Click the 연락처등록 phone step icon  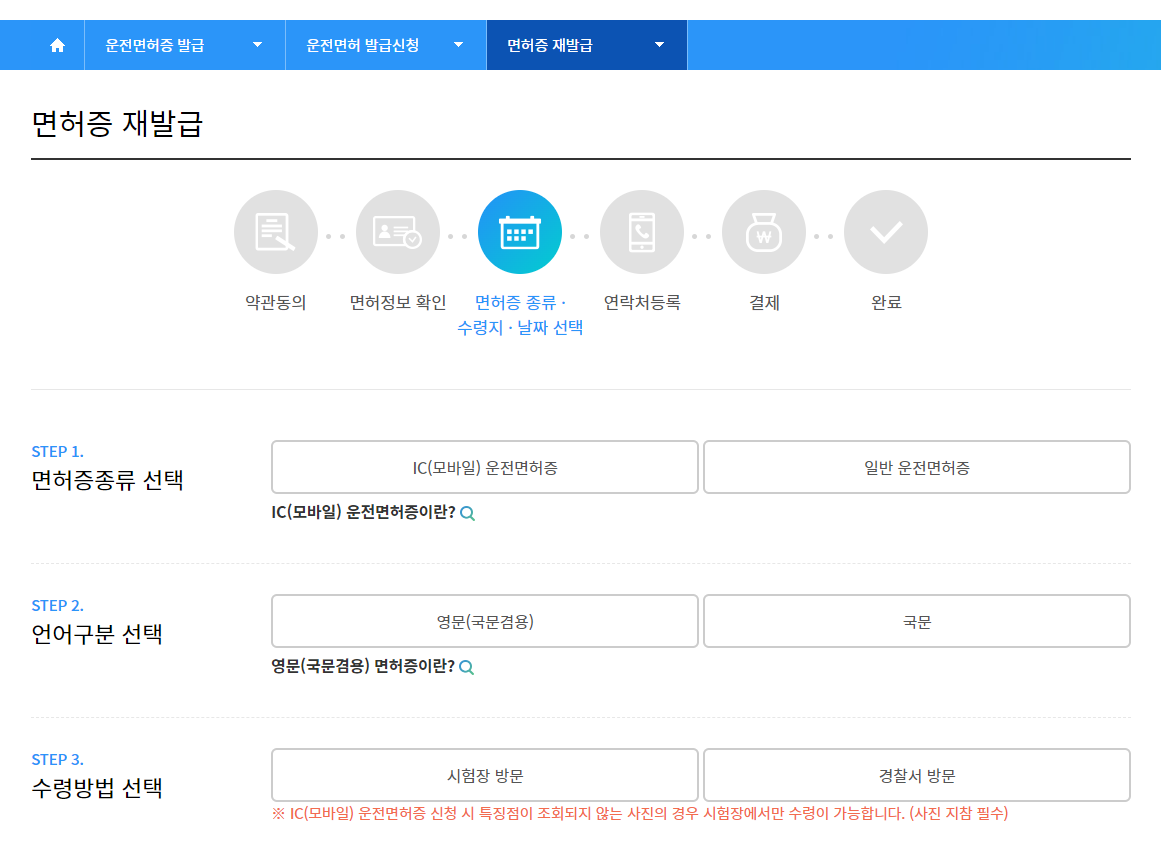pos(642,231)
